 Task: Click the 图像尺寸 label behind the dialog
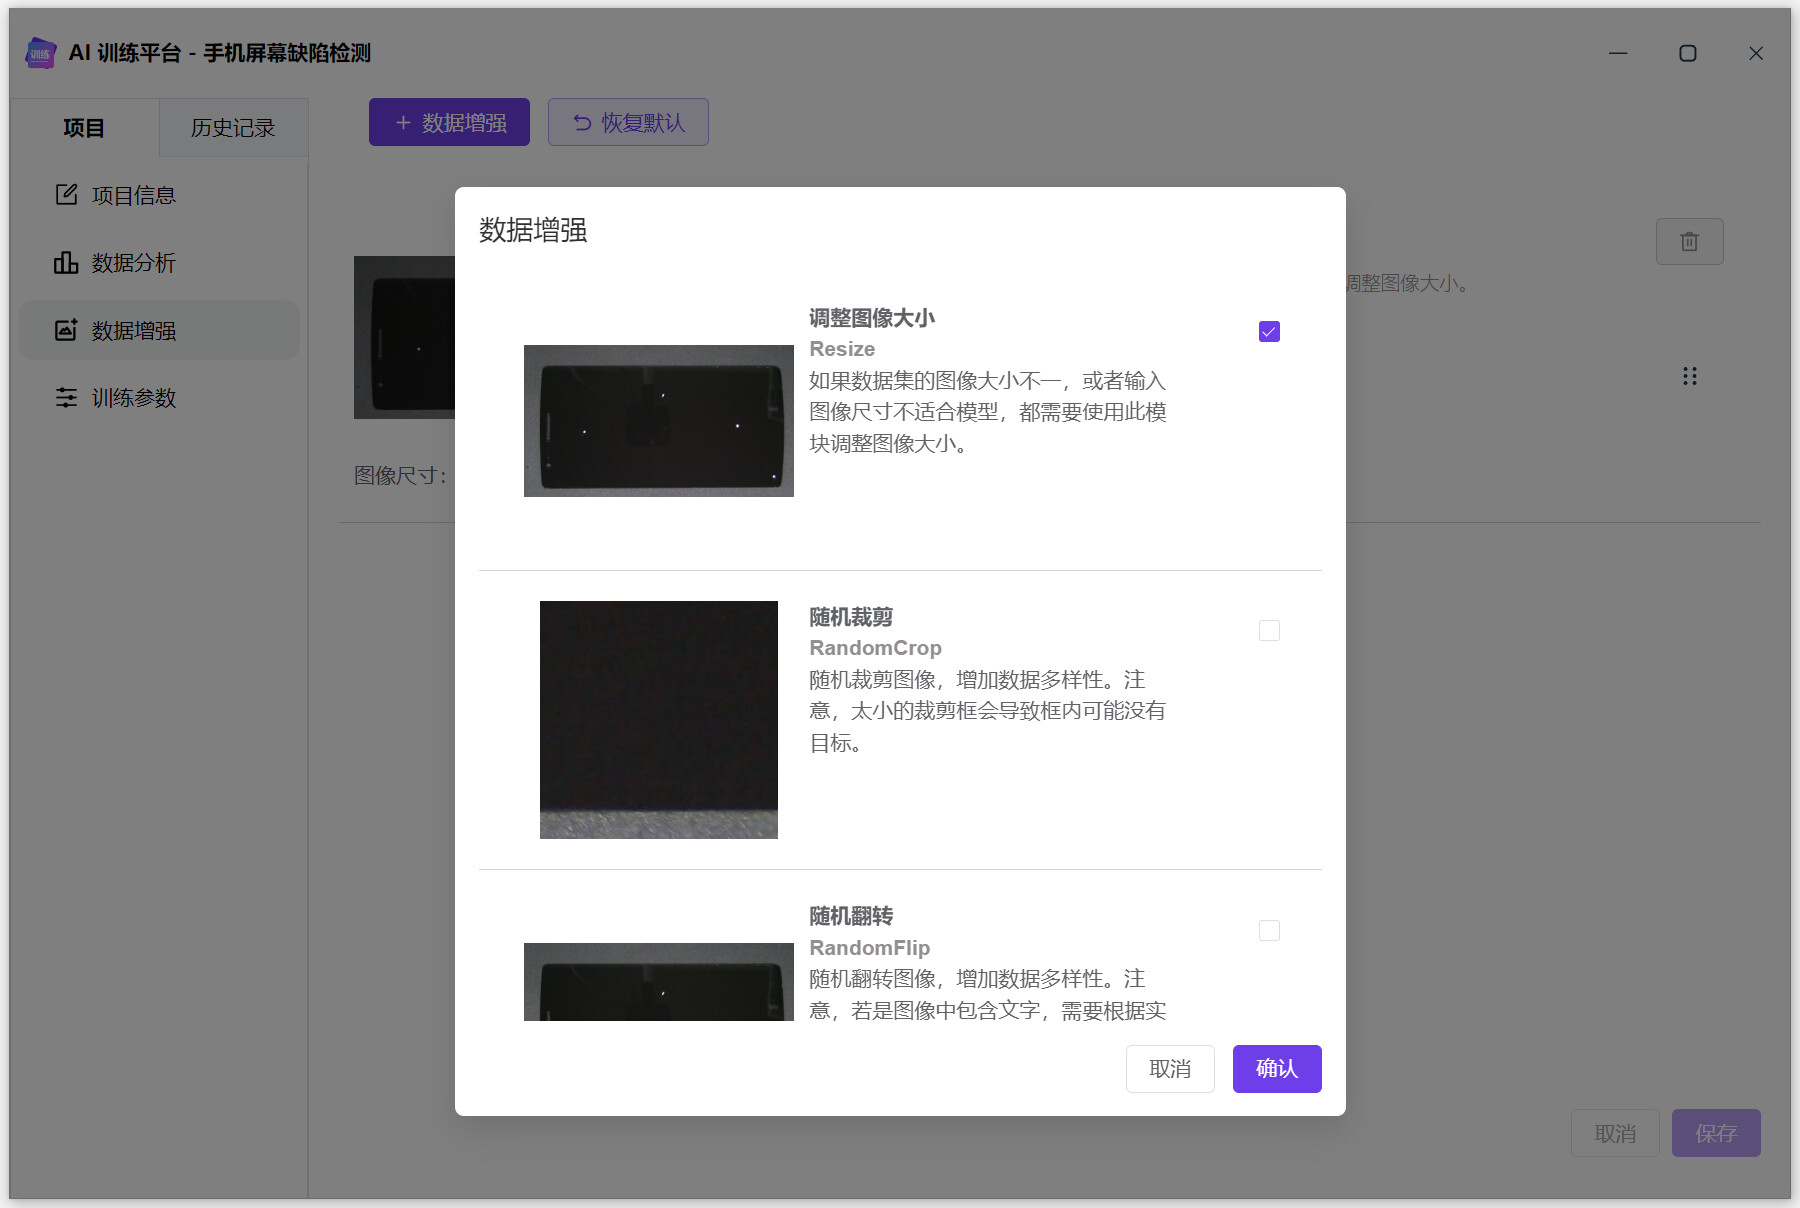click(x=401, y=475)
